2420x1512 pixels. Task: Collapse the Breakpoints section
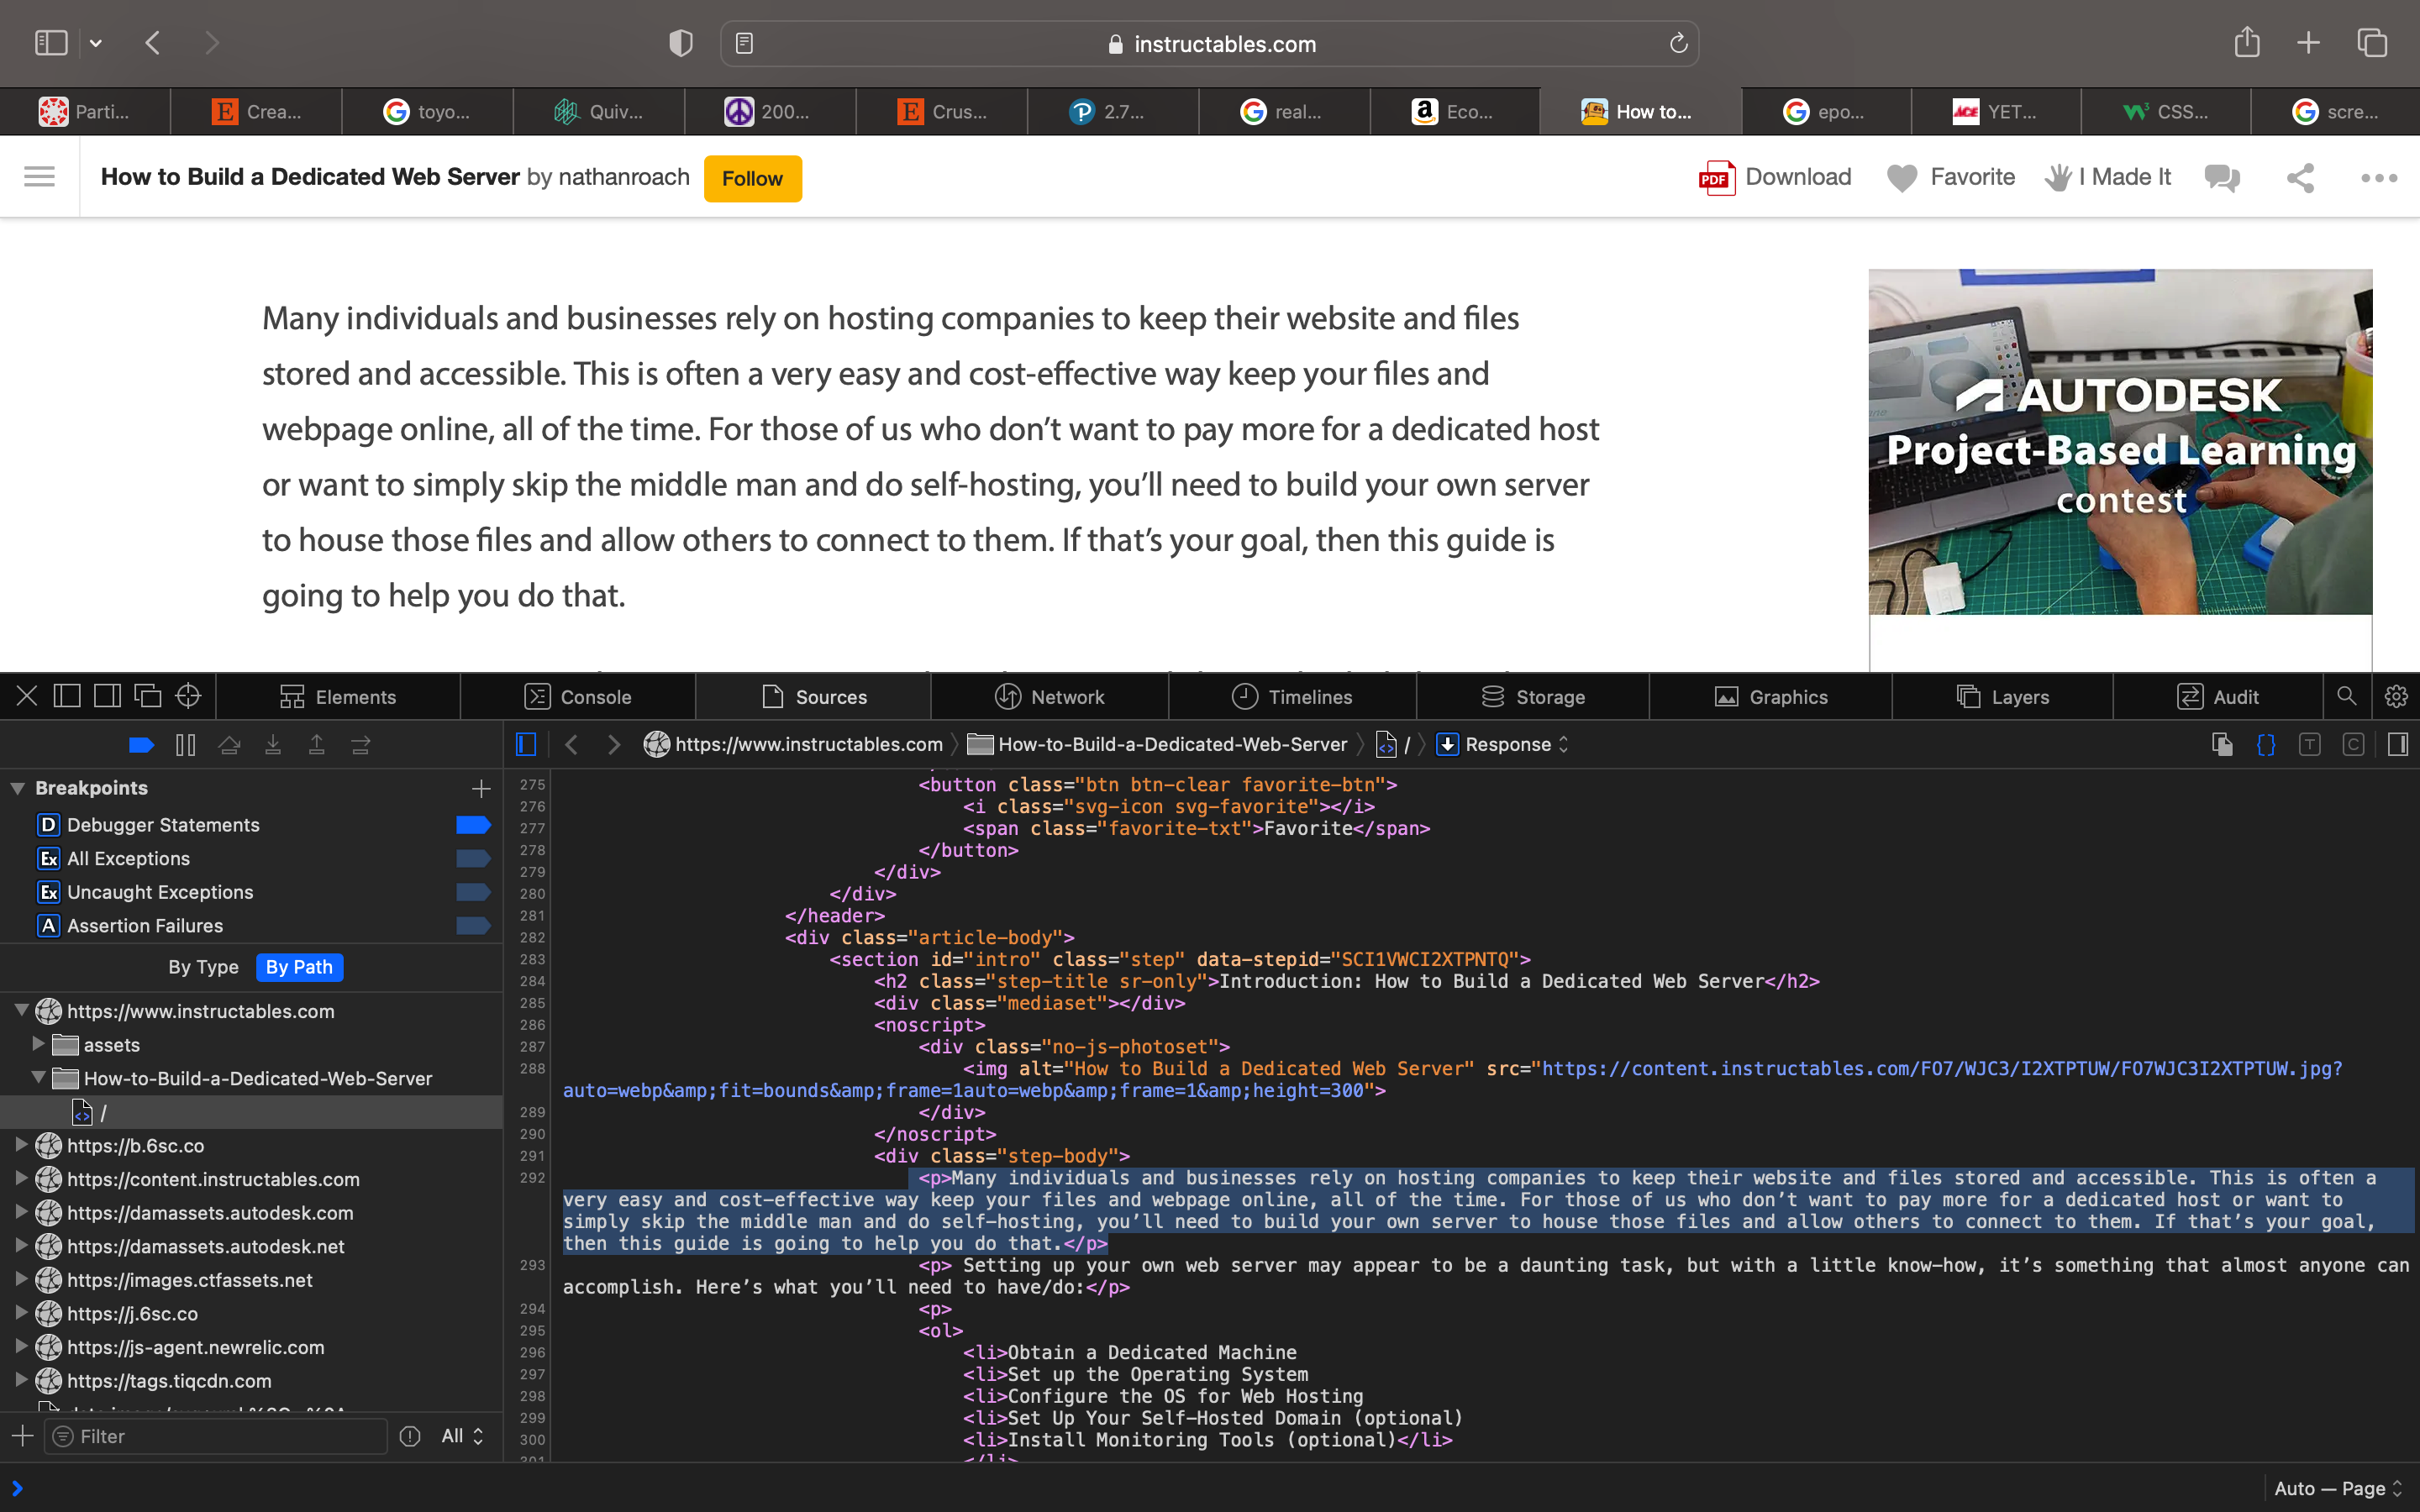pyautogui.click(x=18, y=788)
